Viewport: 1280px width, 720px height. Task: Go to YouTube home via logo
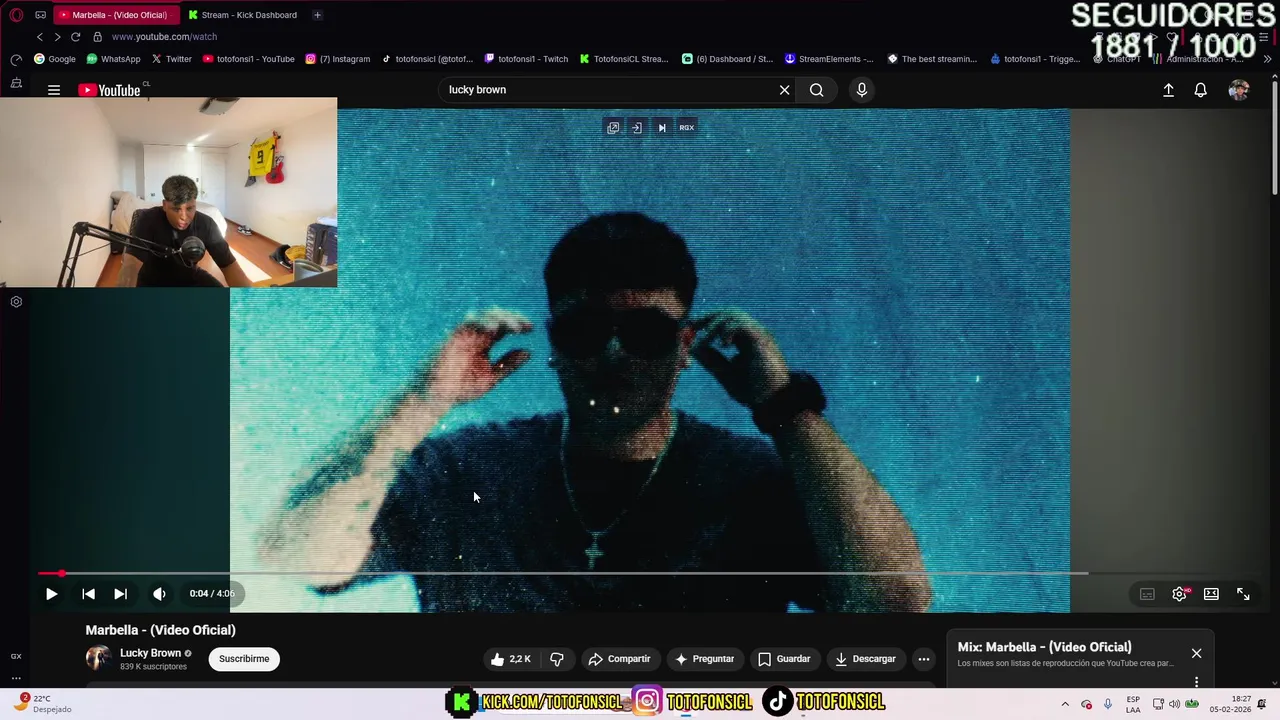(110, 90)
